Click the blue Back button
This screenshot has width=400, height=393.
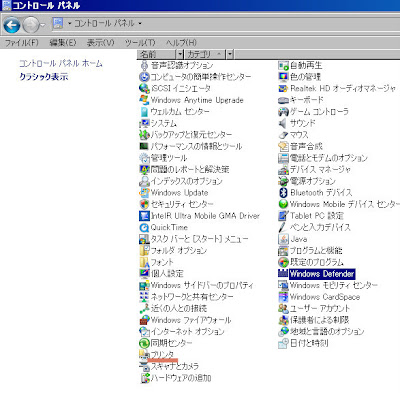(x=12, y=25)
